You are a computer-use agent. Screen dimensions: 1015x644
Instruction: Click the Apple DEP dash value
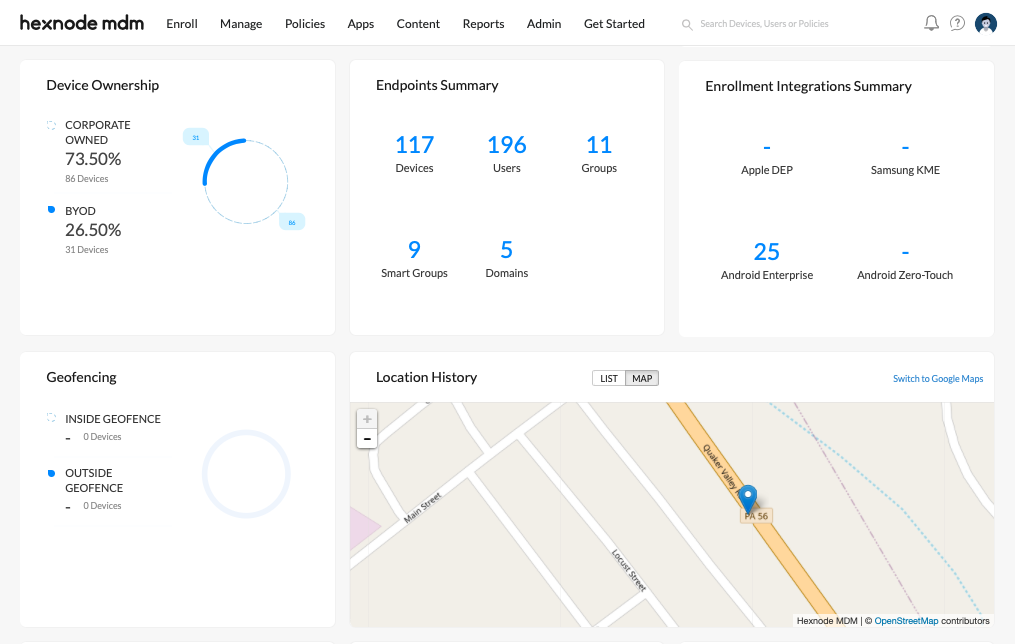(767, 148)
